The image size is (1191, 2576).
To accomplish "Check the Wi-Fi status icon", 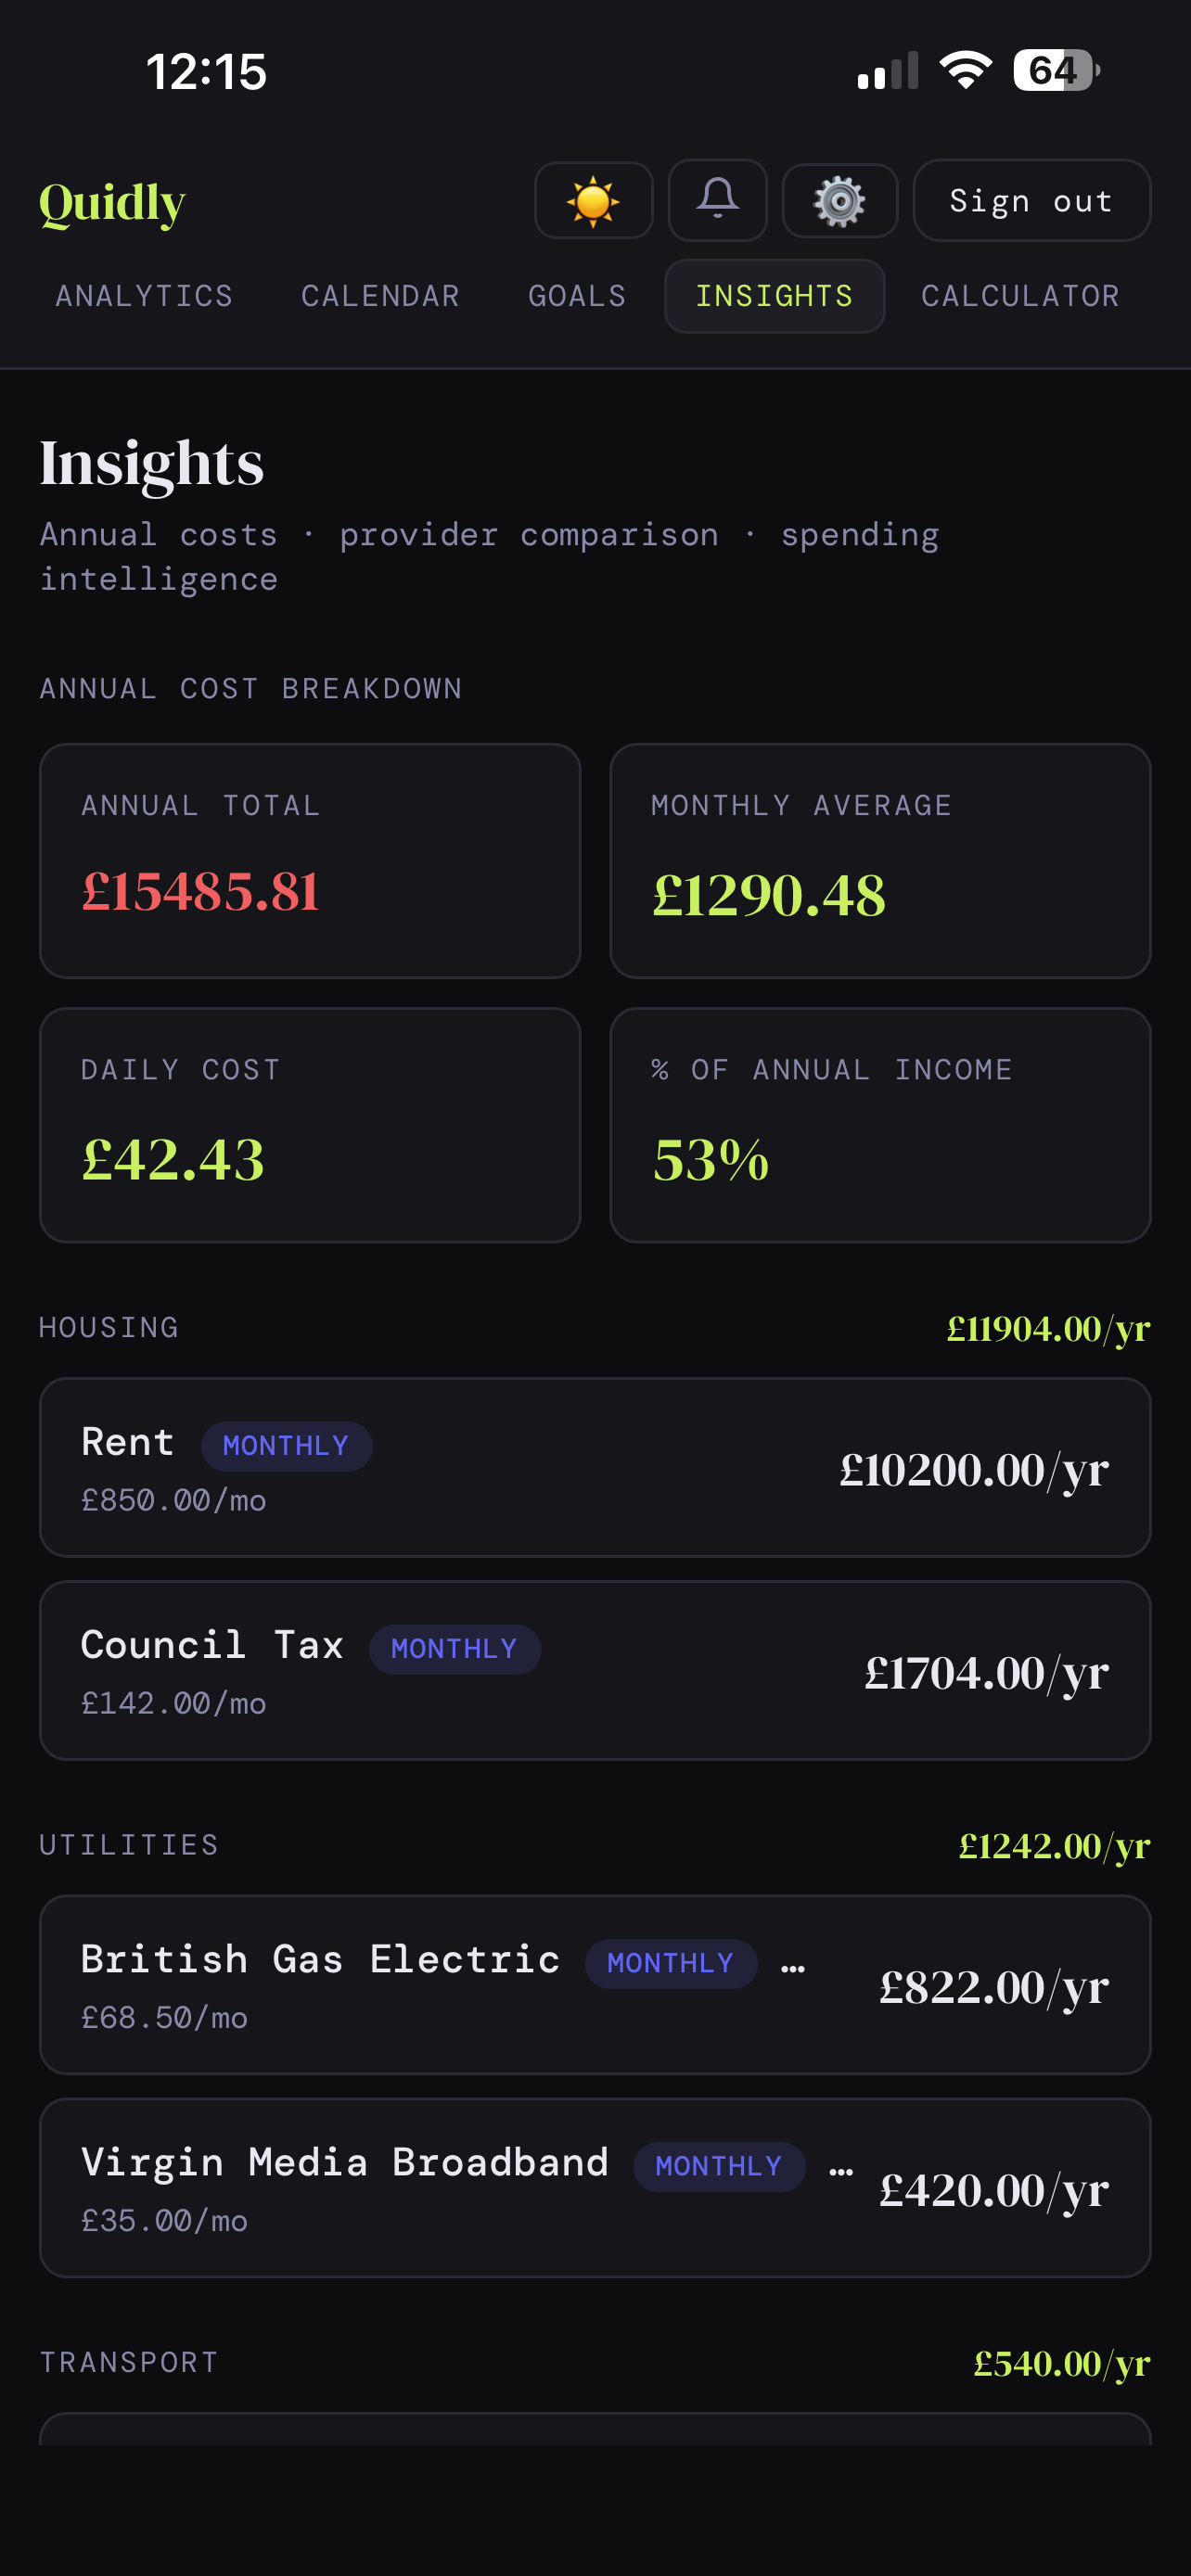I will [x=965, y=71].
